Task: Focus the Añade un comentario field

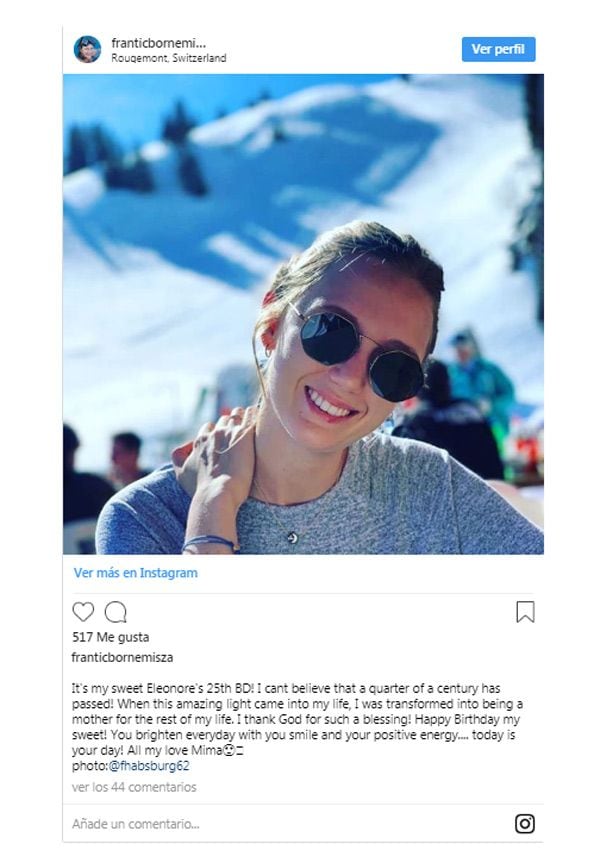Action: click(293, 824)
